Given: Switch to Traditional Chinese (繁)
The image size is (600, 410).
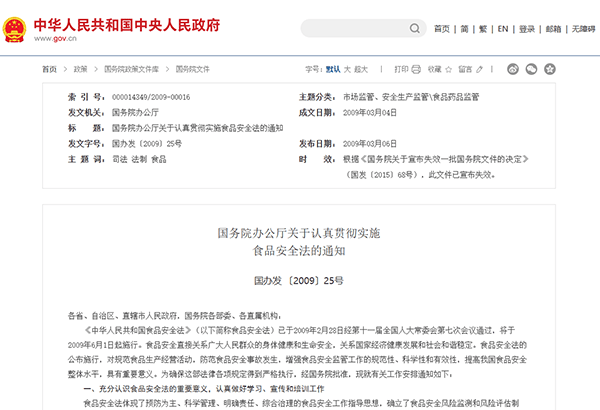Looking at the screenshot, I should (x=484, y=29).
